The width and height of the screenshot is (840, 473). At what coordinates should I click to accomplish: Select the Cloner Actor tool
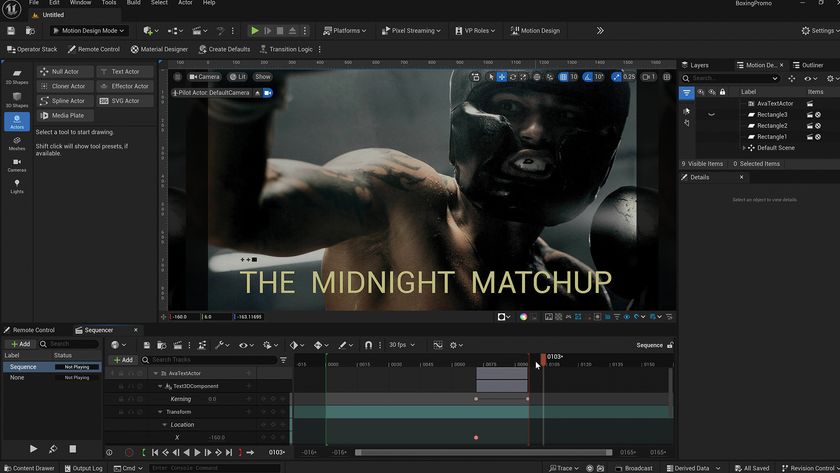coord(65,86)
